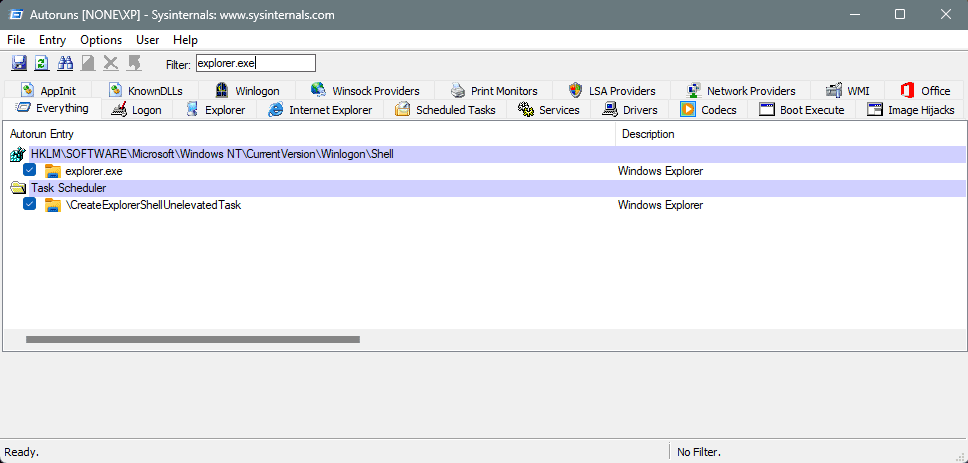Click the Properties toolbar icon

[88, 63]
